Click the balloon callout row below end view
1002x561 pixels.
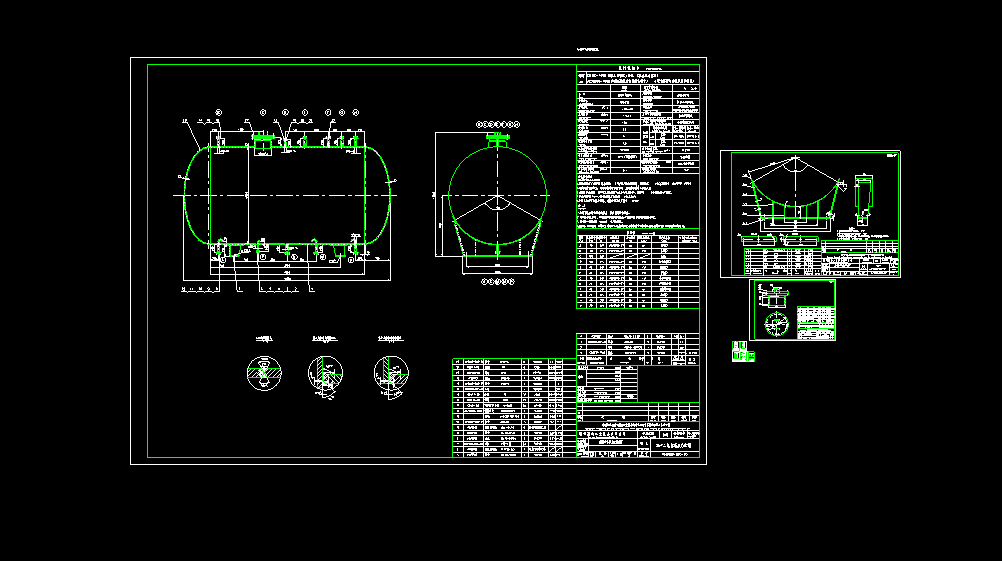(x=498, y=281)
